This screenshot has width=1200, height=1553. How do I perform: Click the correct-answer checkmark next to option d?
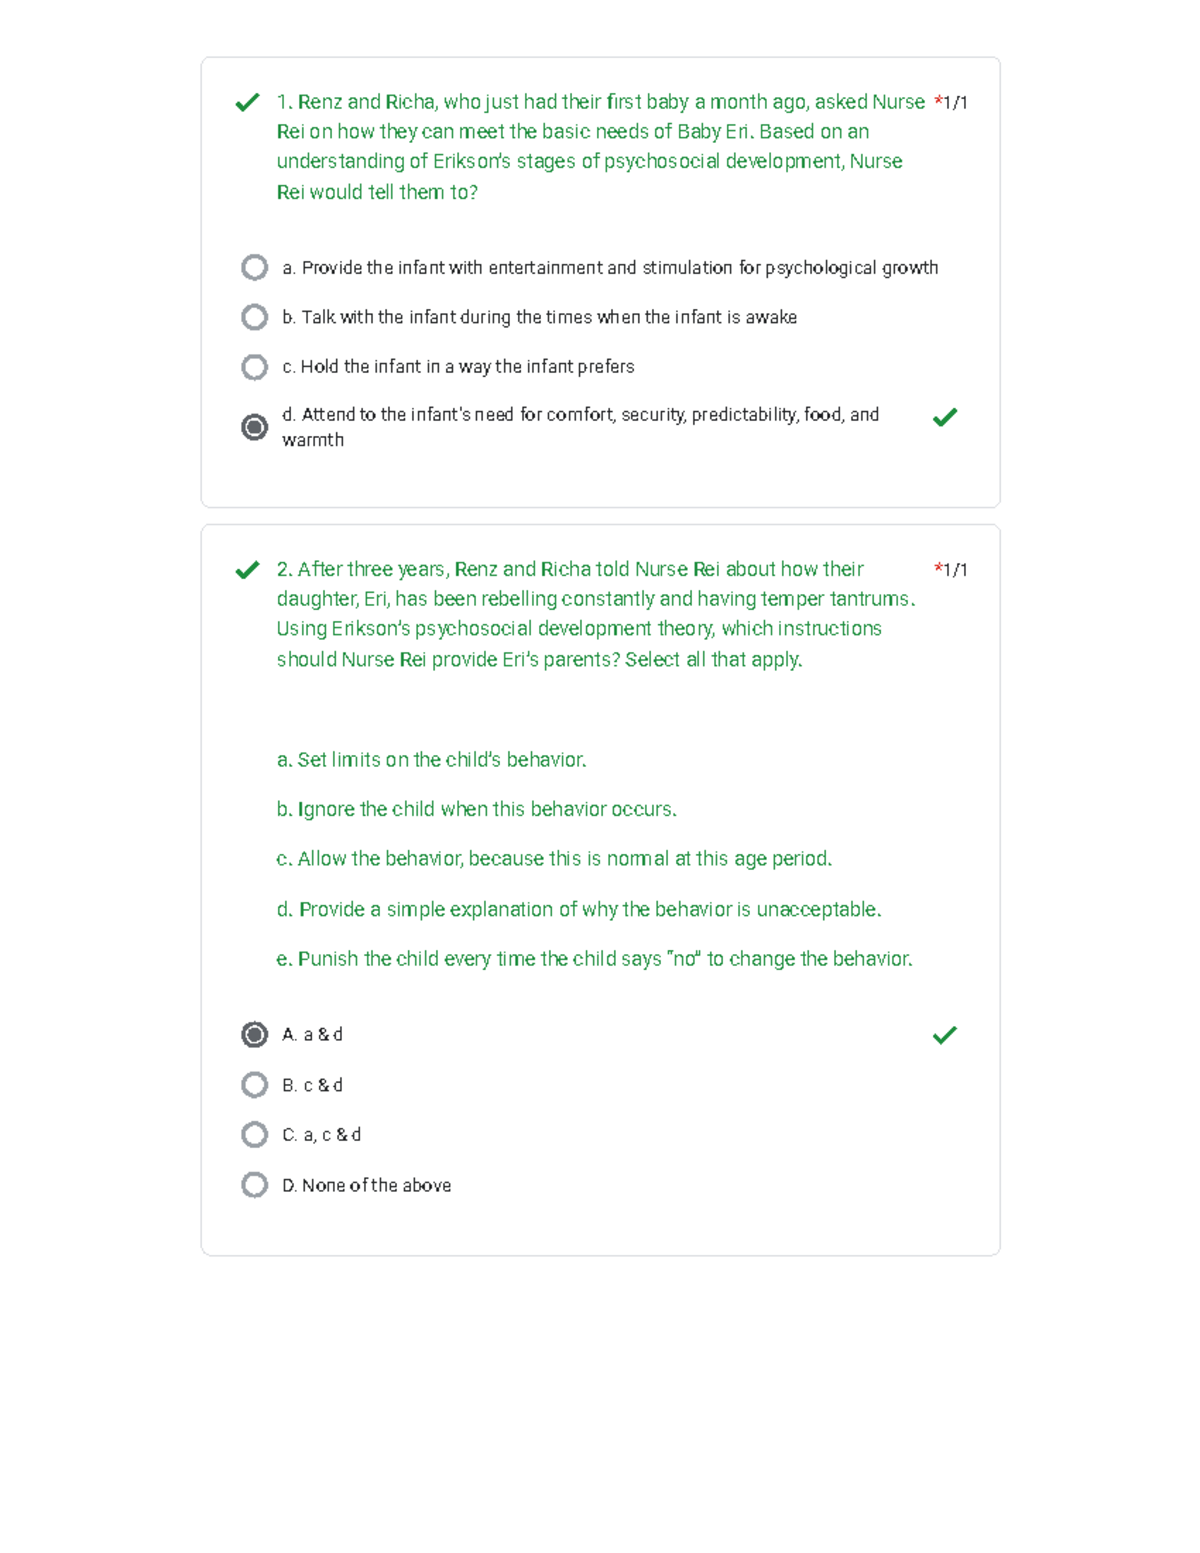pyautogui.click(x=945, y=417)
